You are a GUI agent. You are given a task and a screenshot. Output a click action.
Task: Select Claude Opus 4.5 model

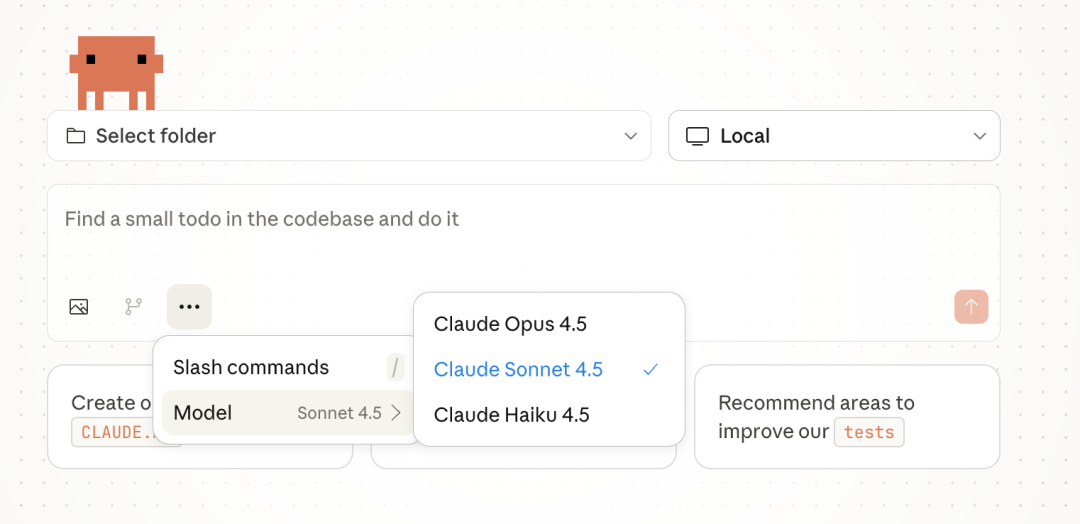click(510, 324)
